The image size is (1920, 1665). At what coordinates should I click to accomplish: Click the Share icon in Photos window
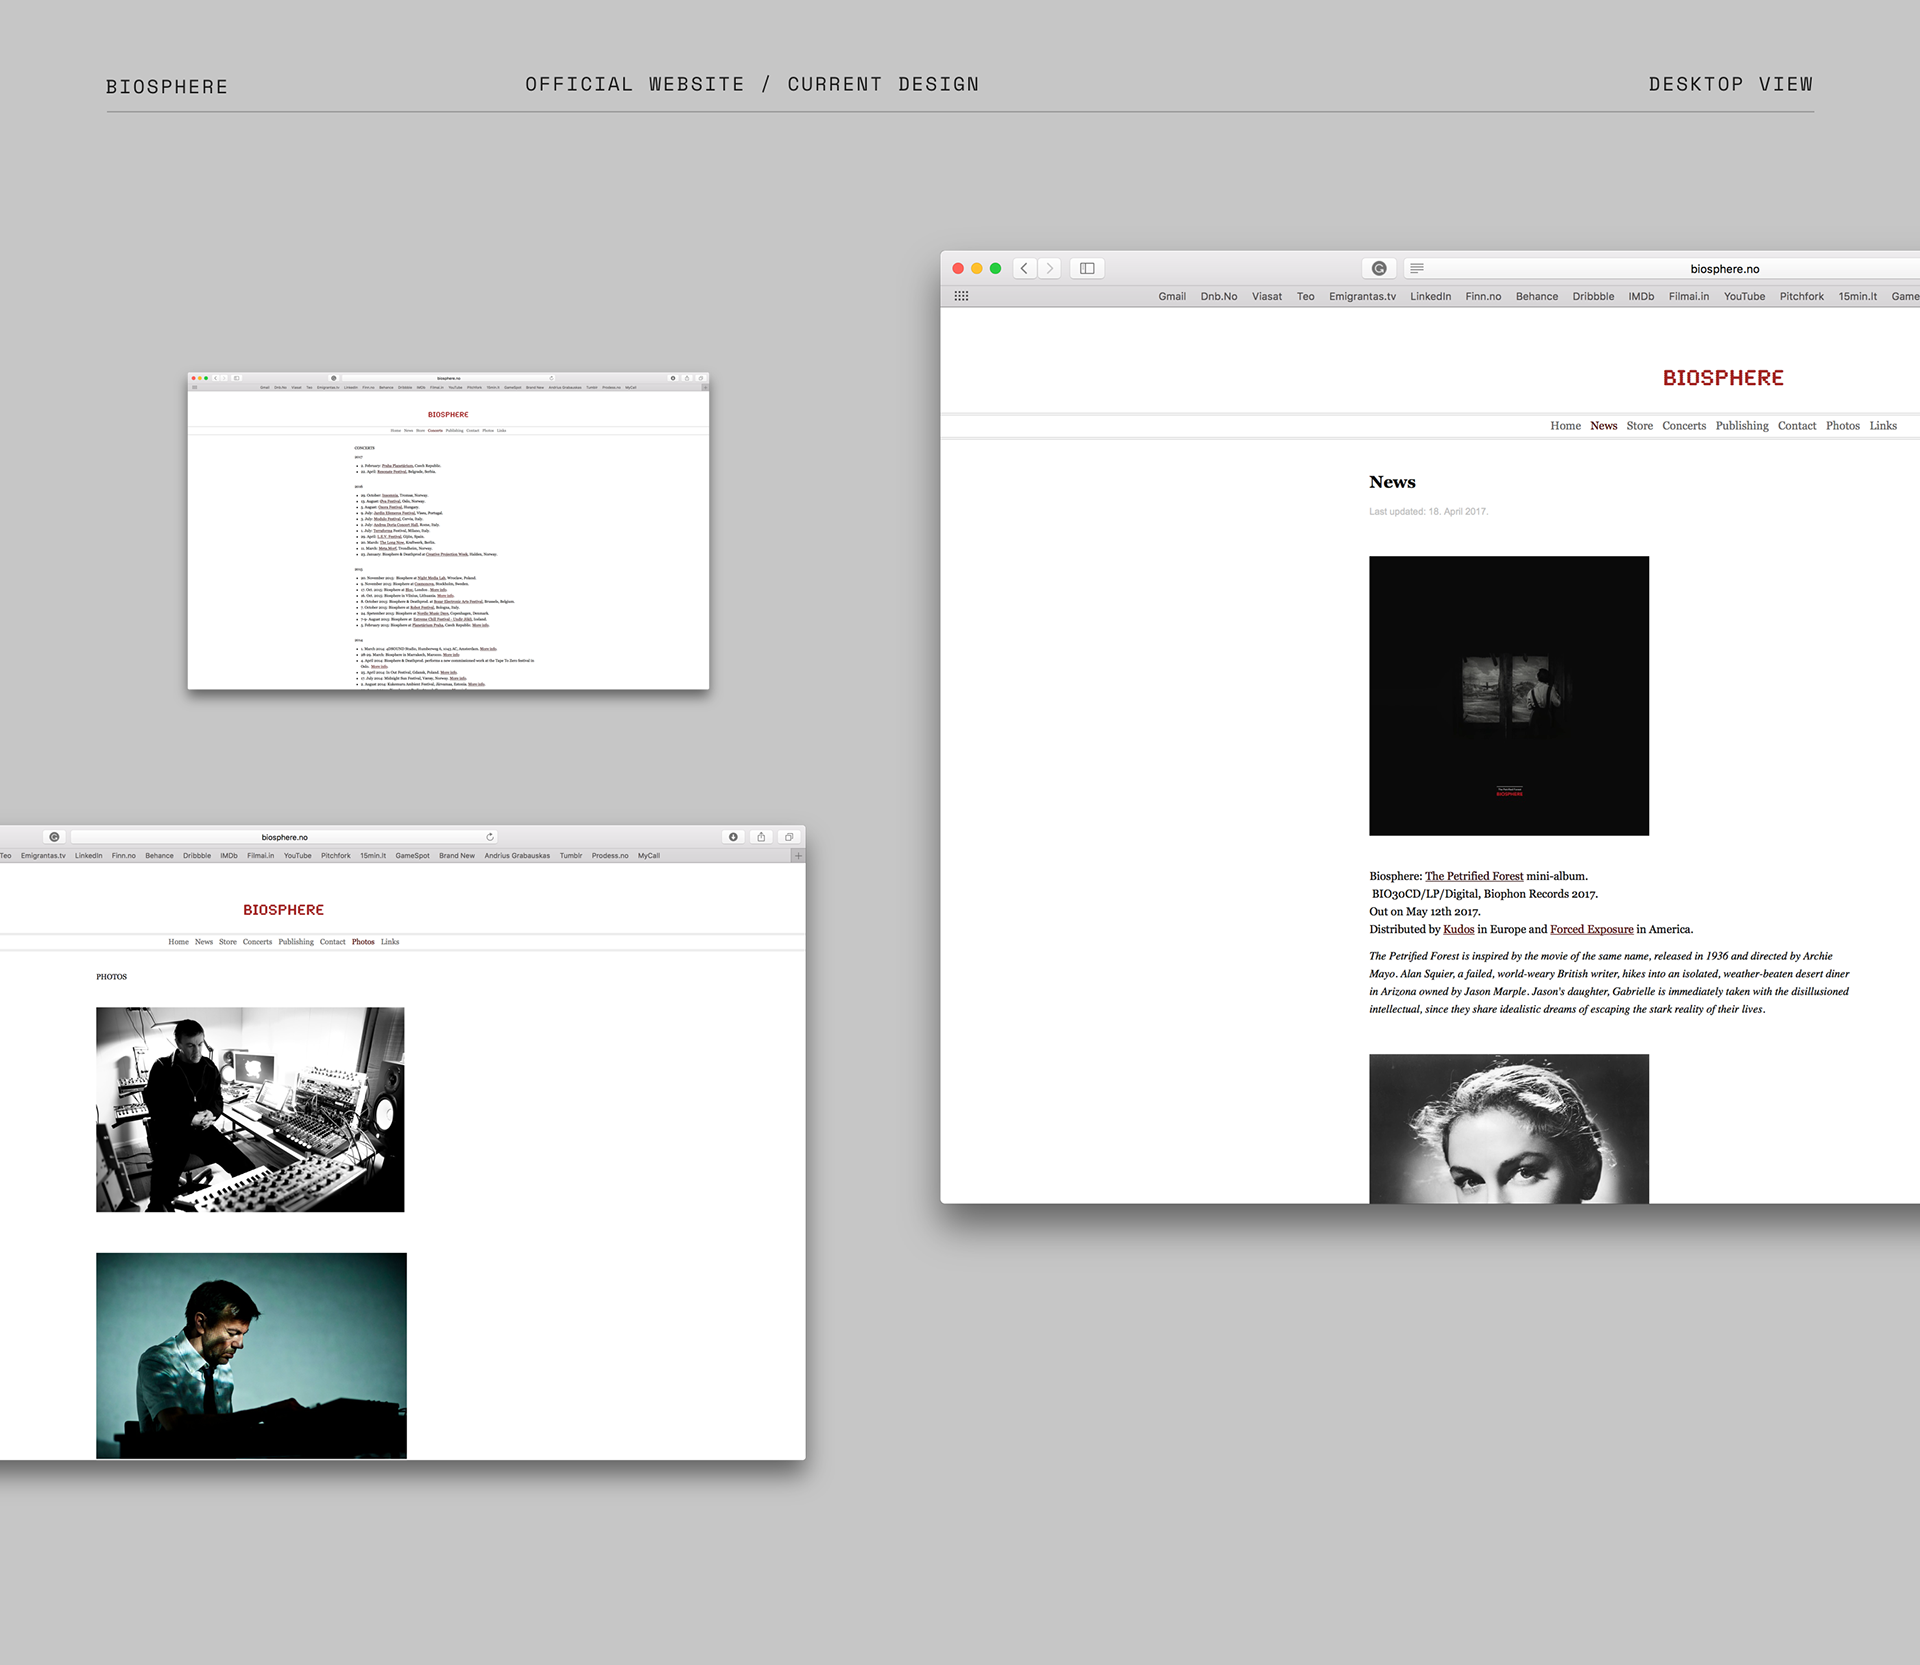[761, 837]
